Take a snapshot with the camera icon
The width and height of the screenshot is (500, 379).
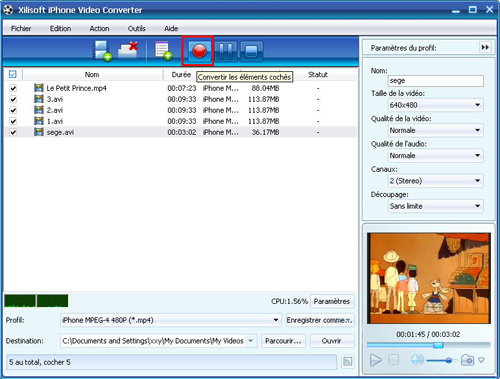[467, 360]
